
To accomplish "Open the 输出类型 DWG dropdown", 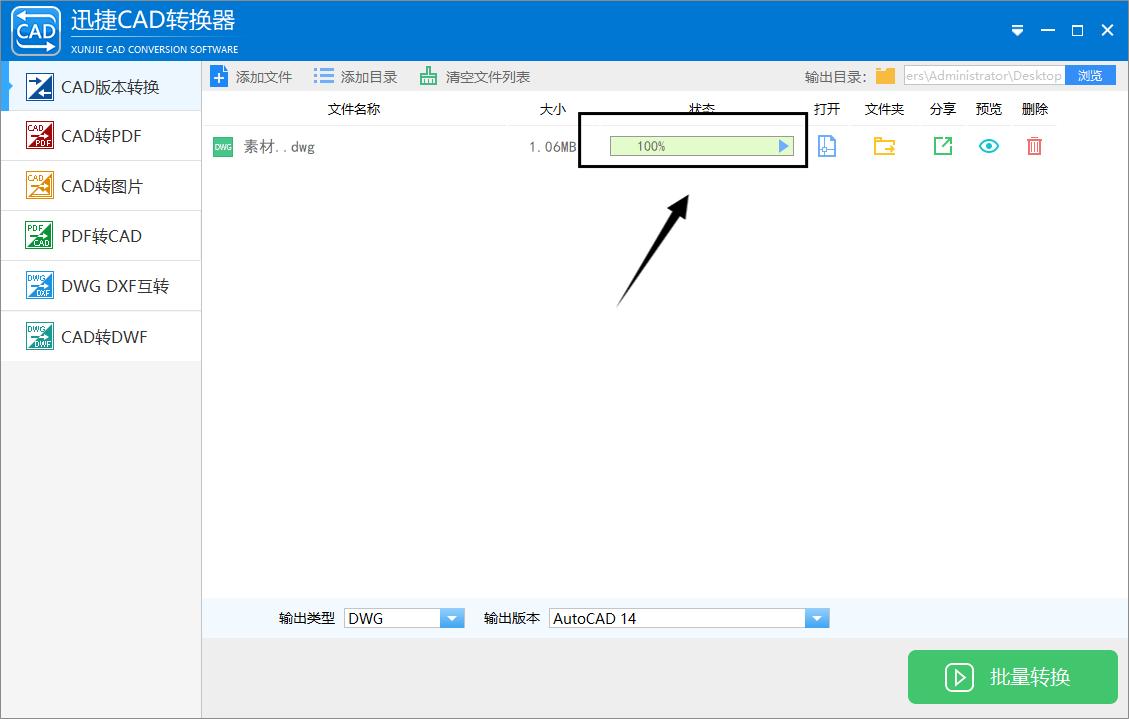I will pyautogui.click(x=453, y=618).
